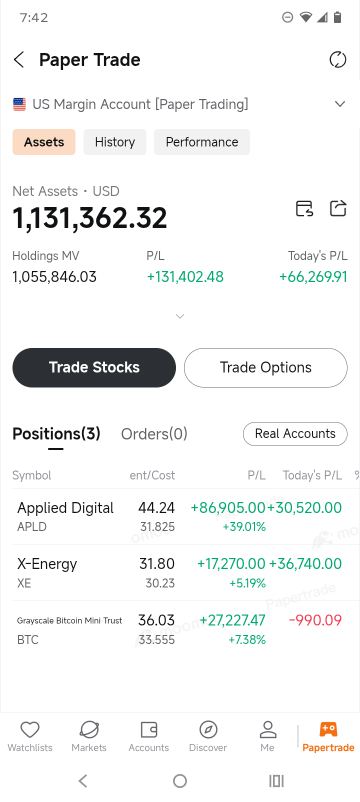This screenshot has width=360, height=802.
Task: Refresh the Paper Trade data
Action: coord(338,60)
